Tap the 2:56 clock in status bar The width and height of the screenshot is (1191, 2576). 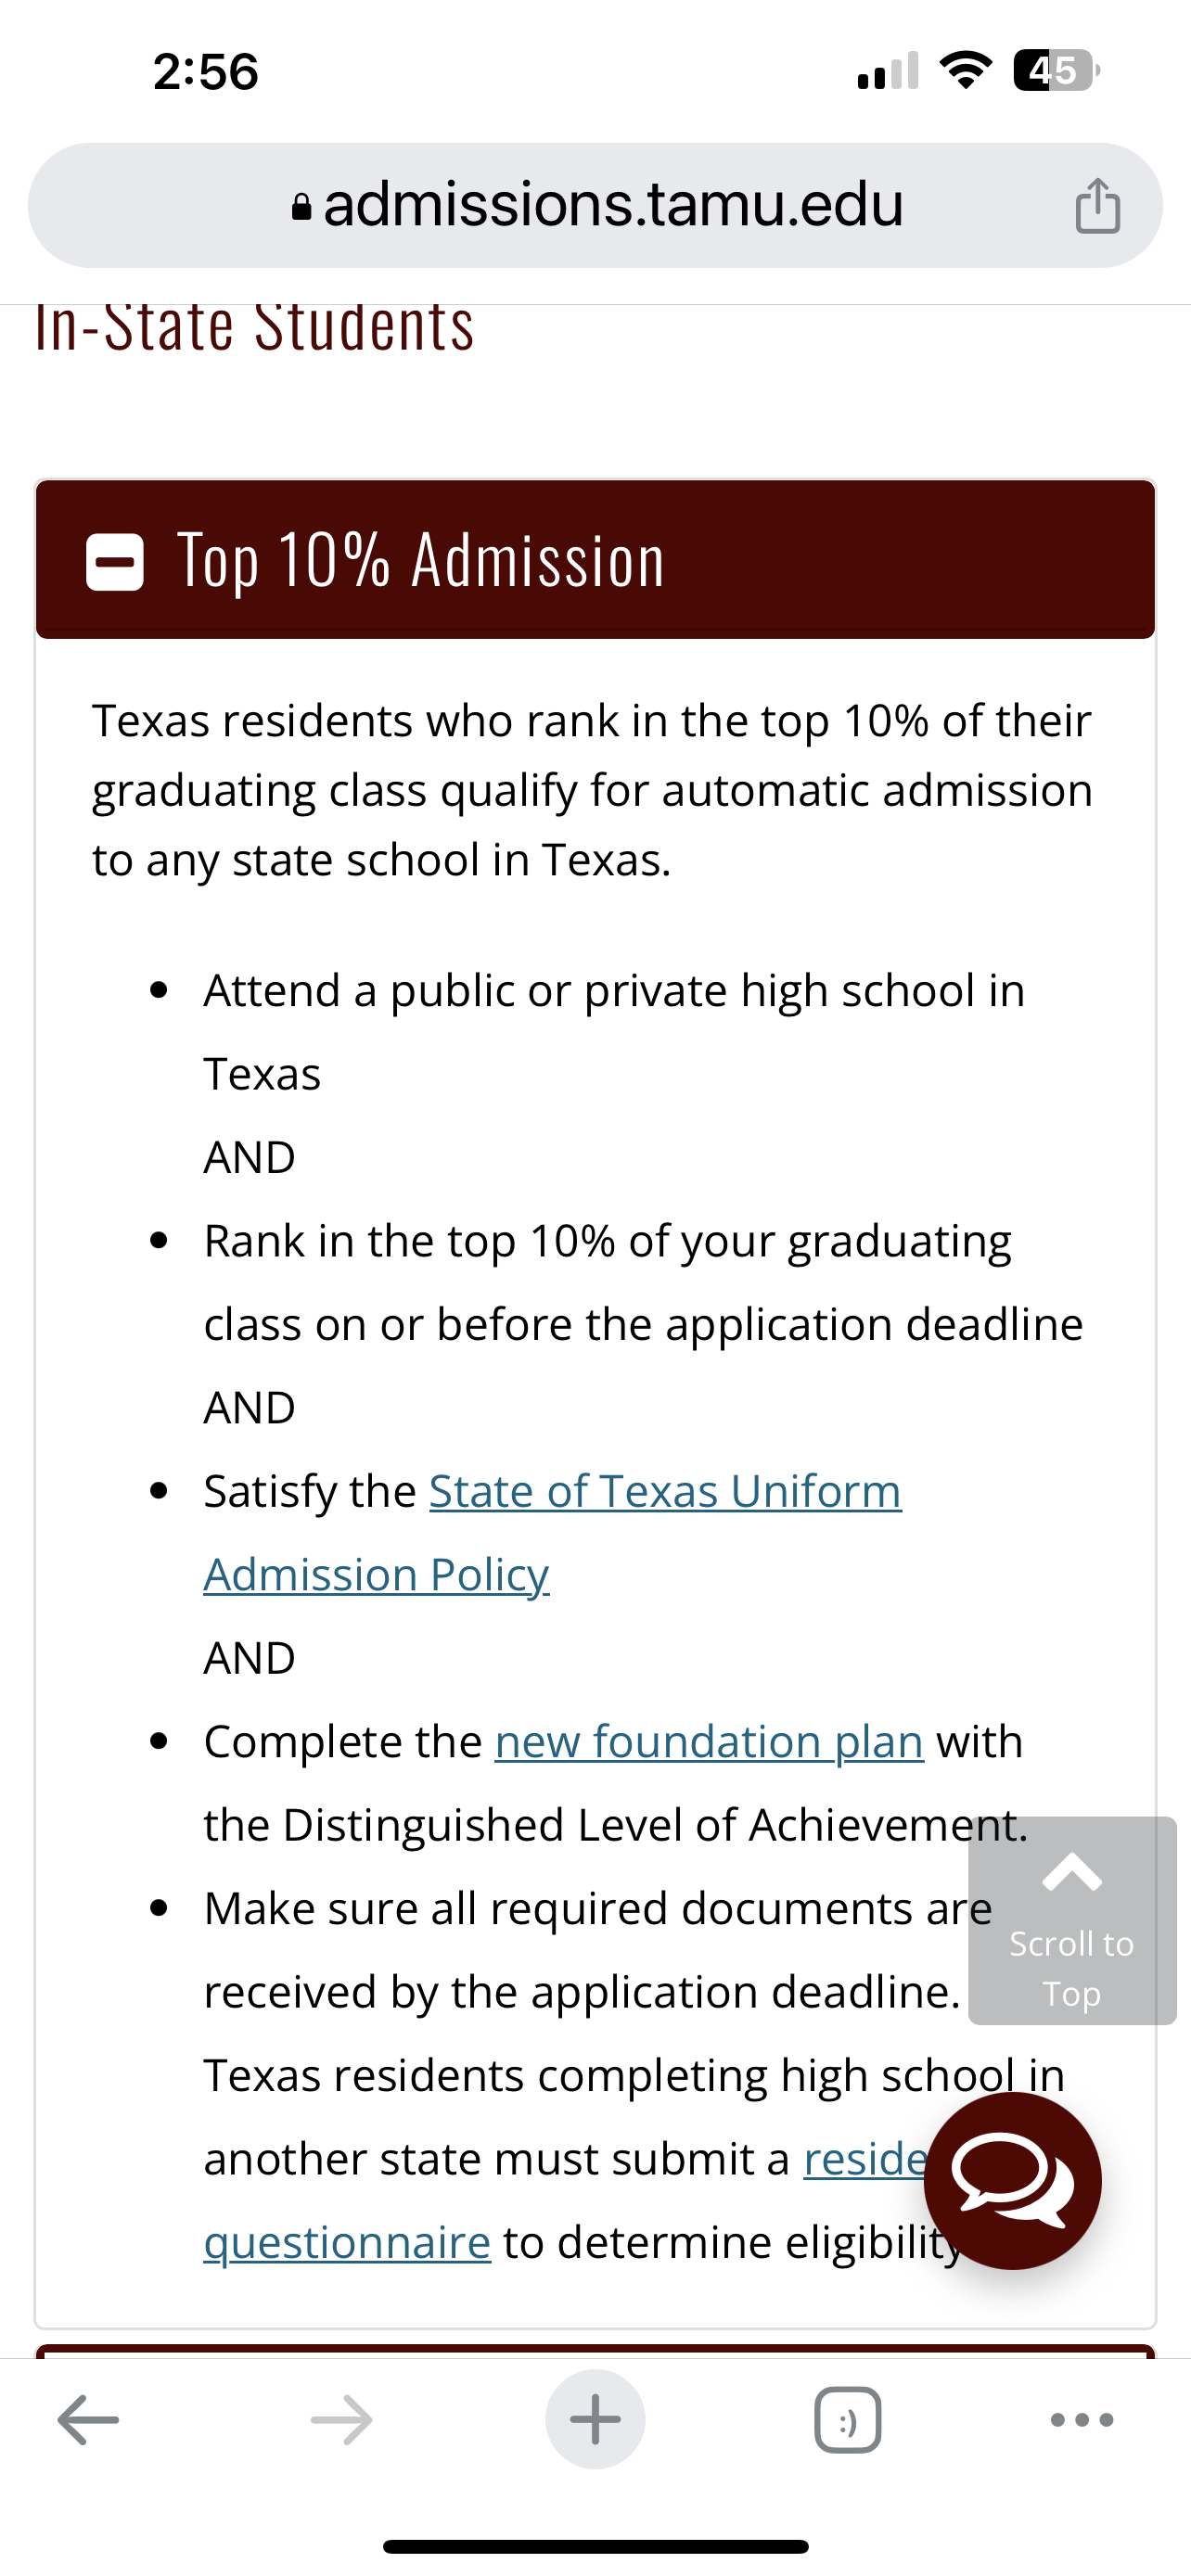[x=206, y=72]
